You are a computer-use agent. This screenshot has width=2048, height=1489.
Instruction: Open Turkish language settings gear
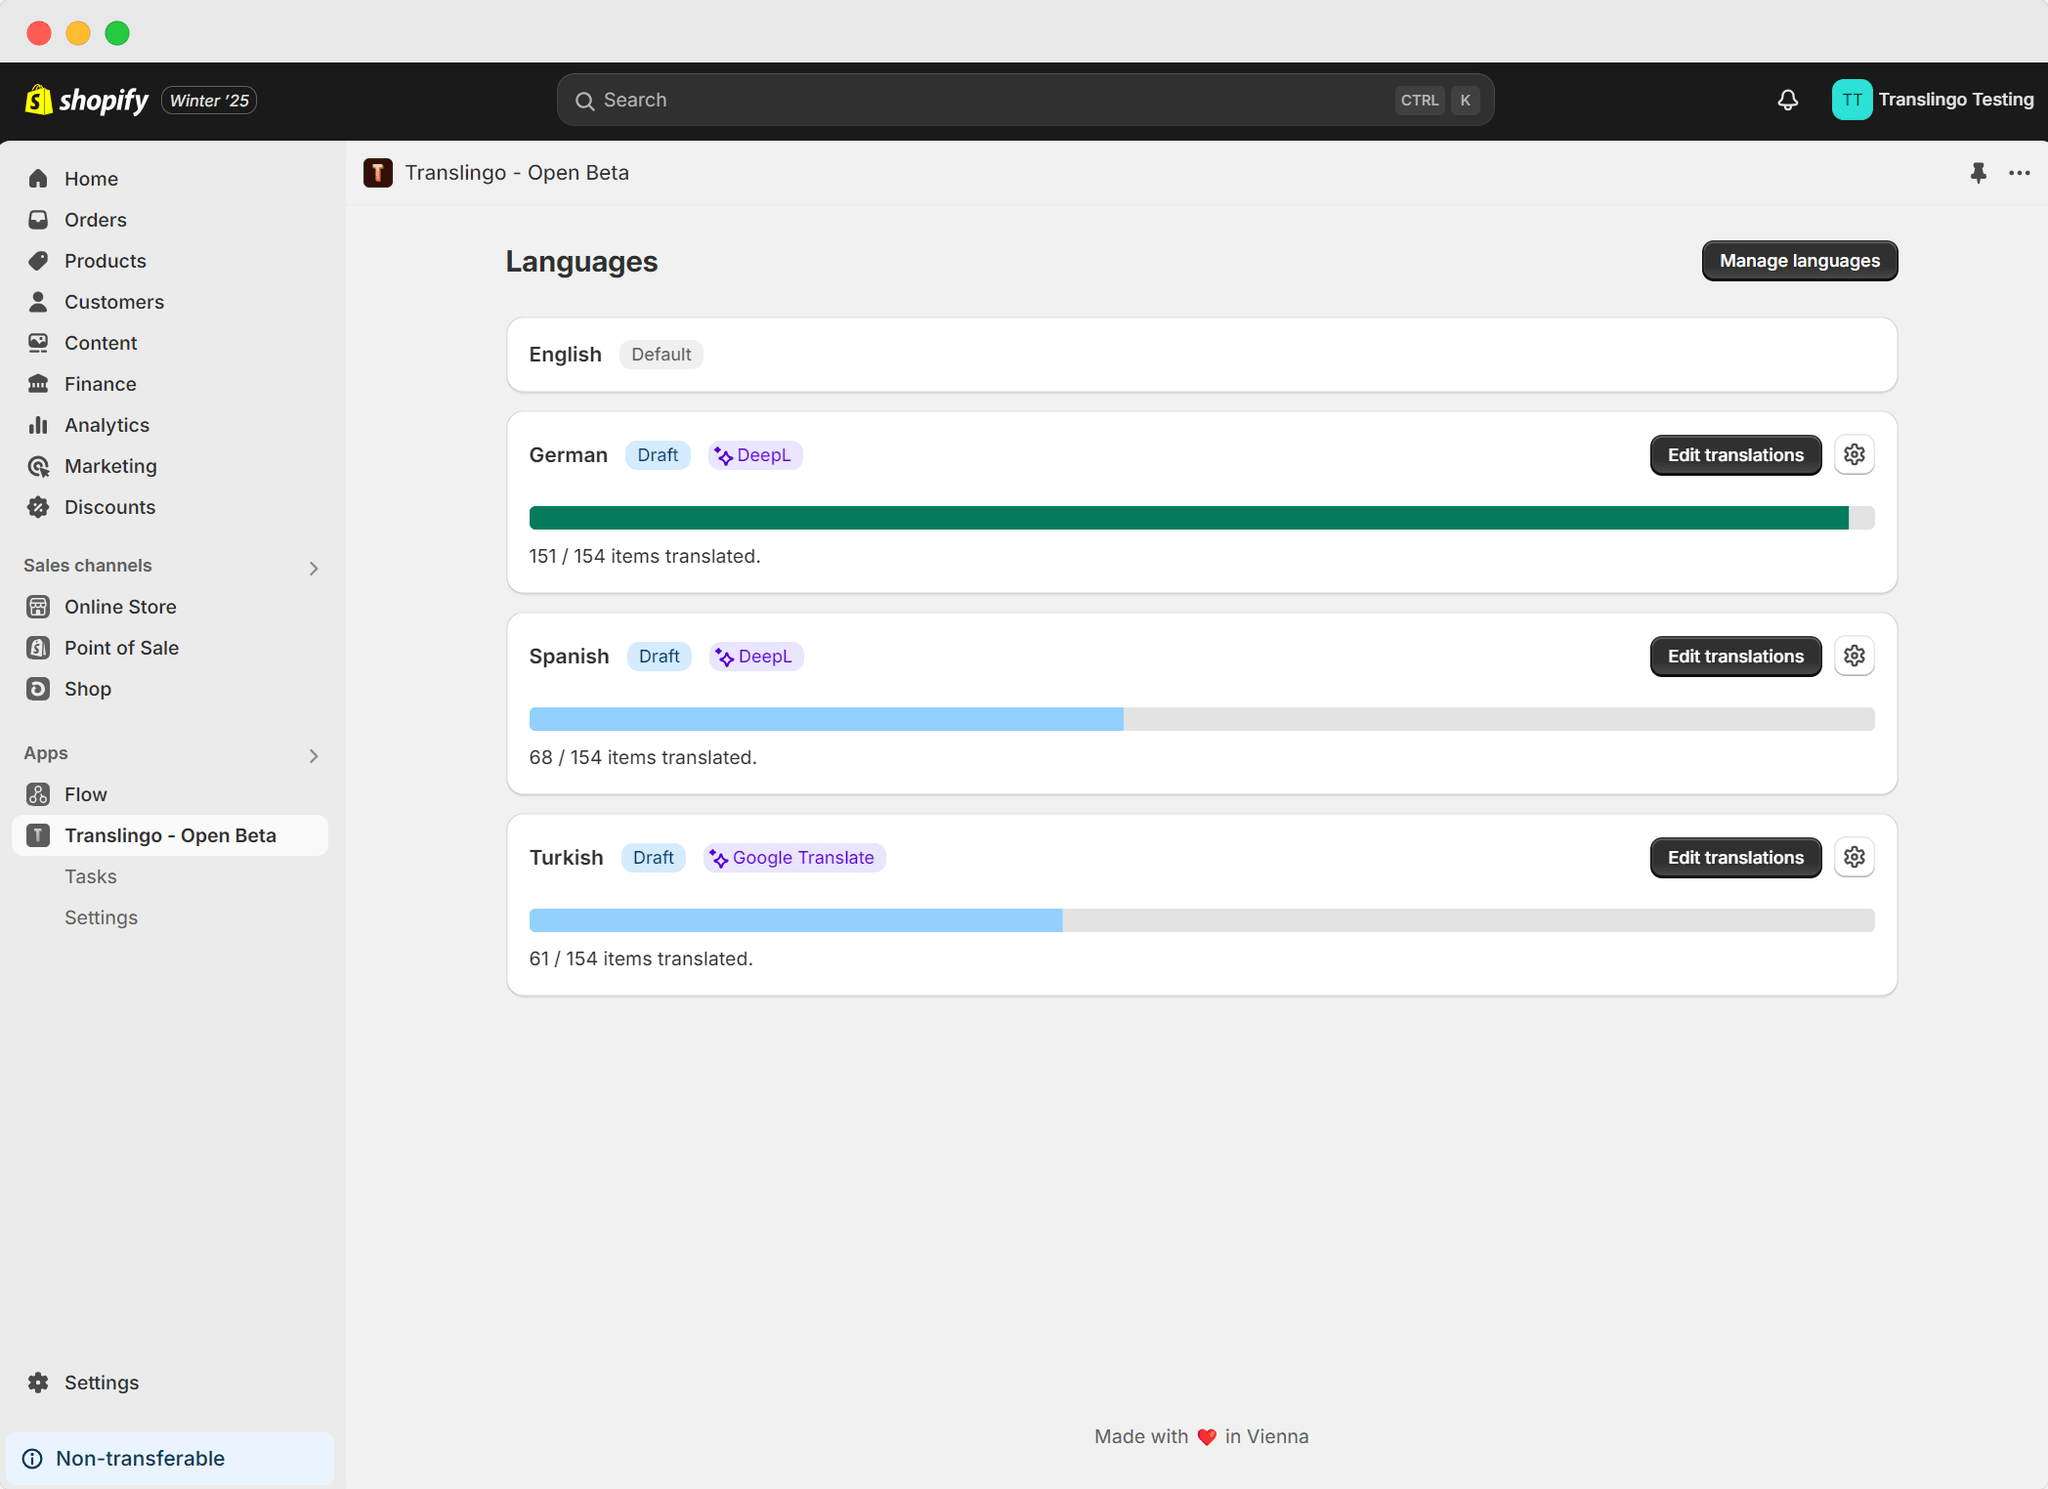1854,857
